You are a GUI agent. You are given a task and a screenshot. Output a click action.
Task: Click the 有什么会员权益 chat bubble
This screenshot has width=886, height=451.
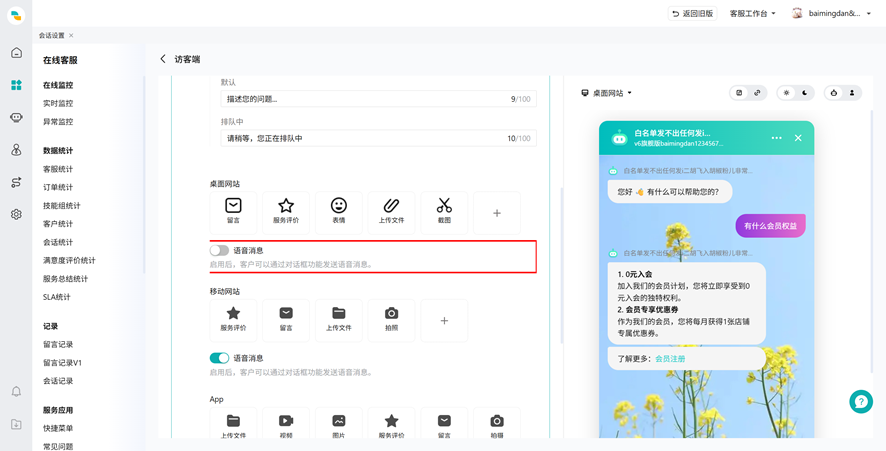770,226
